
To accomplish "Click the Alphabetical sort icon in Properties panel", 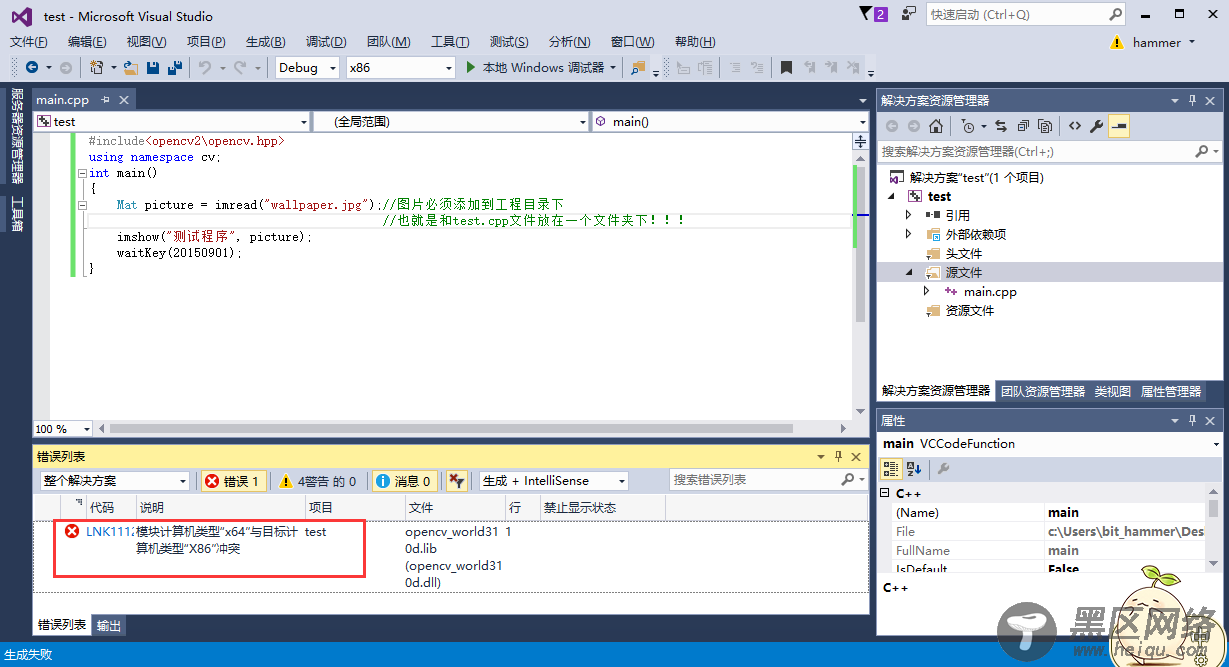I will (x=914, y=468).
